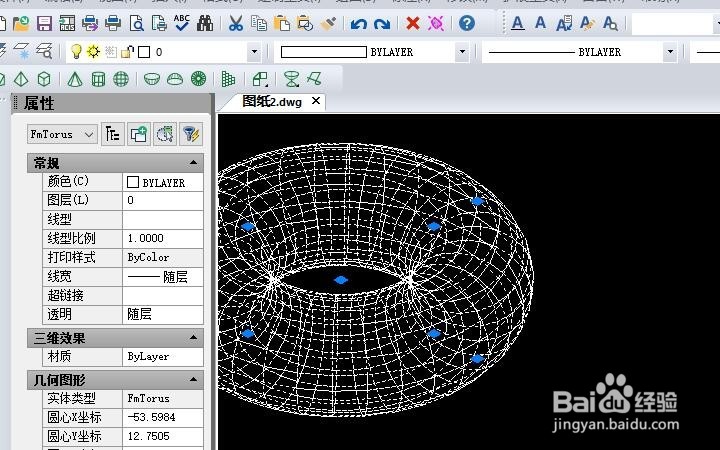The width and height of the screenshot is (720, 450).
Task: Click the select objects icon in 属性 panel
Action: pos(139,135)
